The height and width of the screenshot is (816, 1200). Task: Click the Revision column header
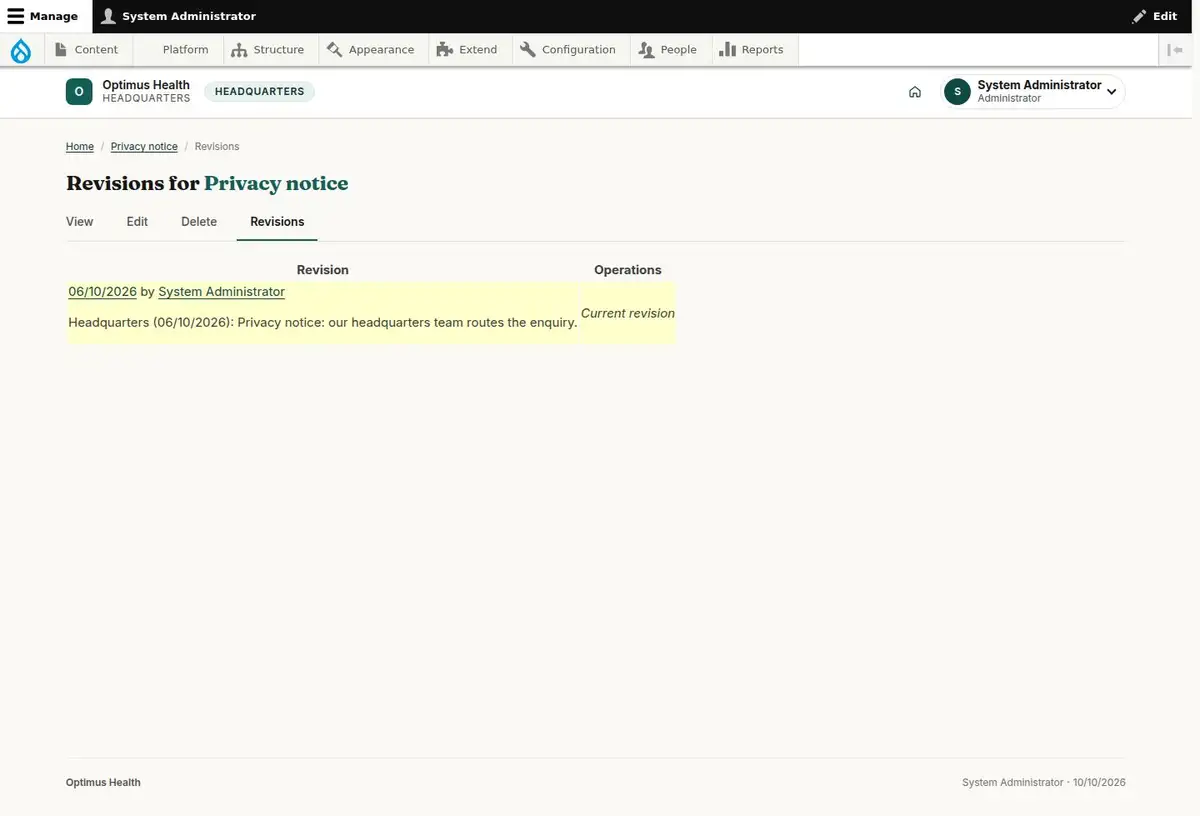pyautogui.click(x=323, y=270)
